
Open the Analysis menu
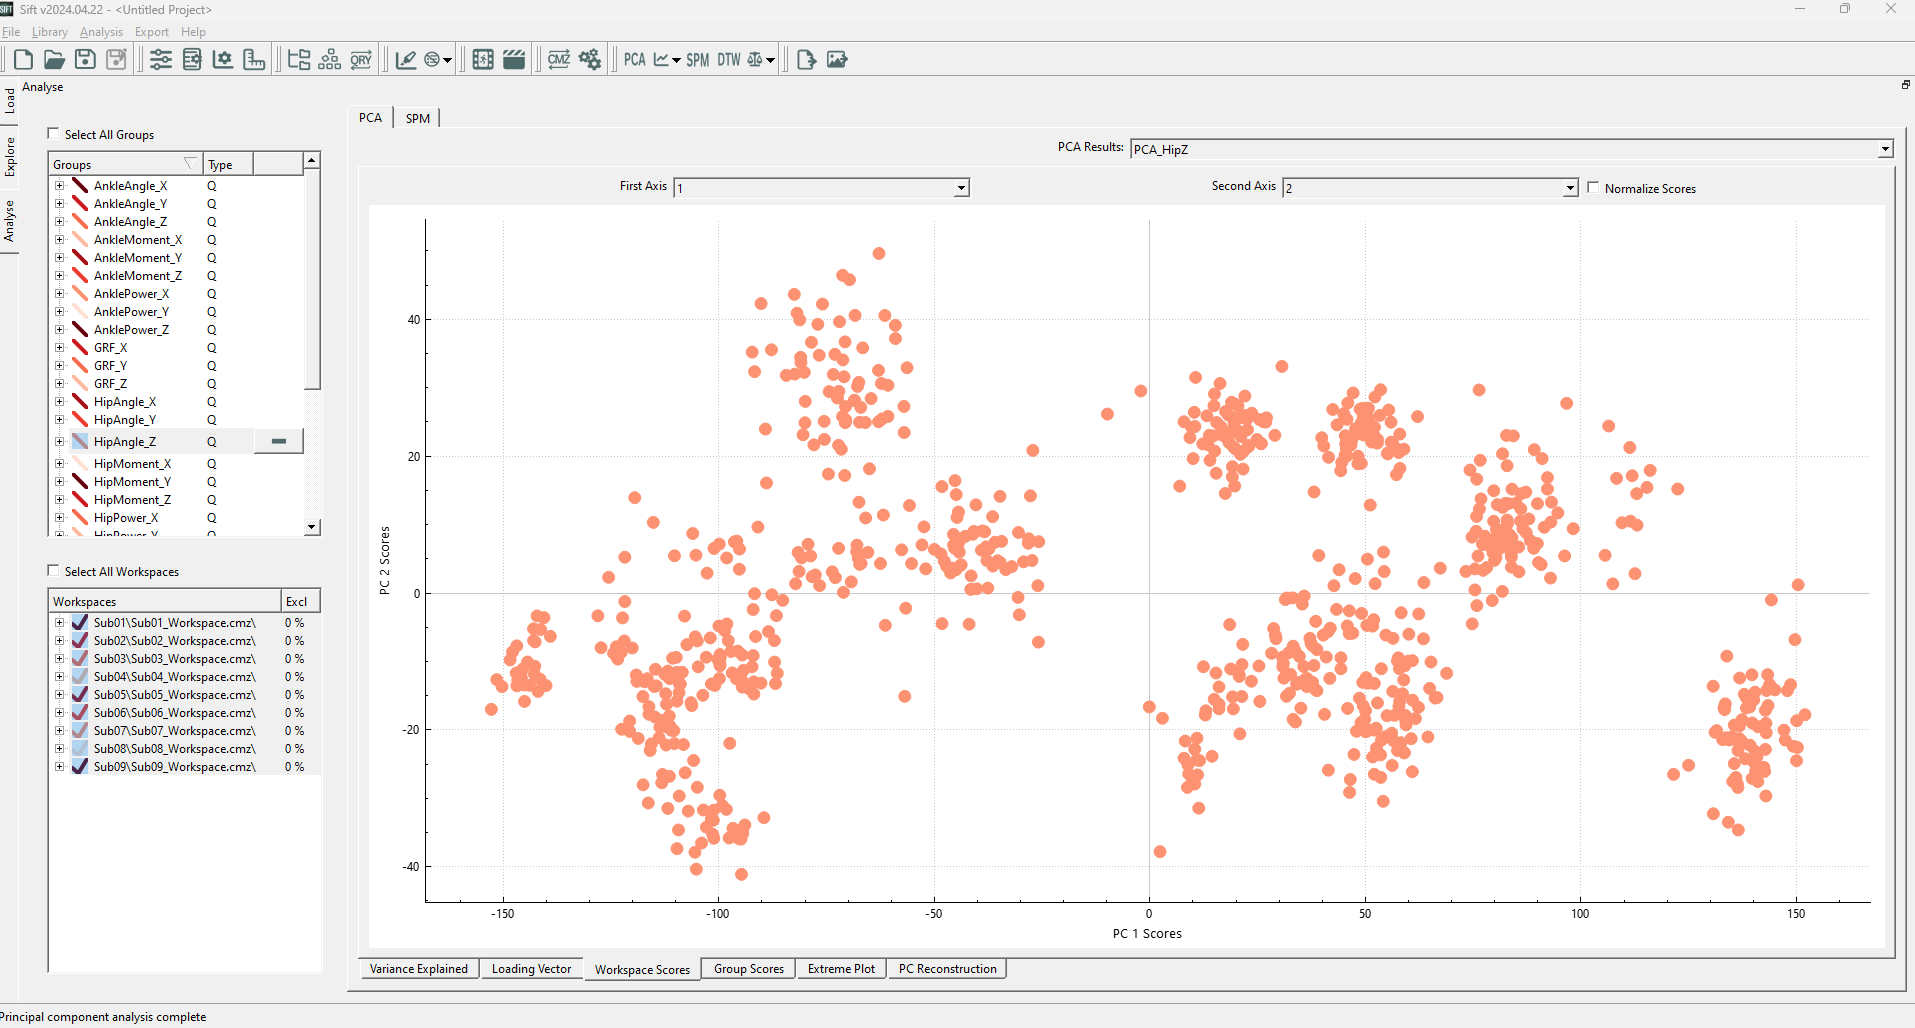101,32
